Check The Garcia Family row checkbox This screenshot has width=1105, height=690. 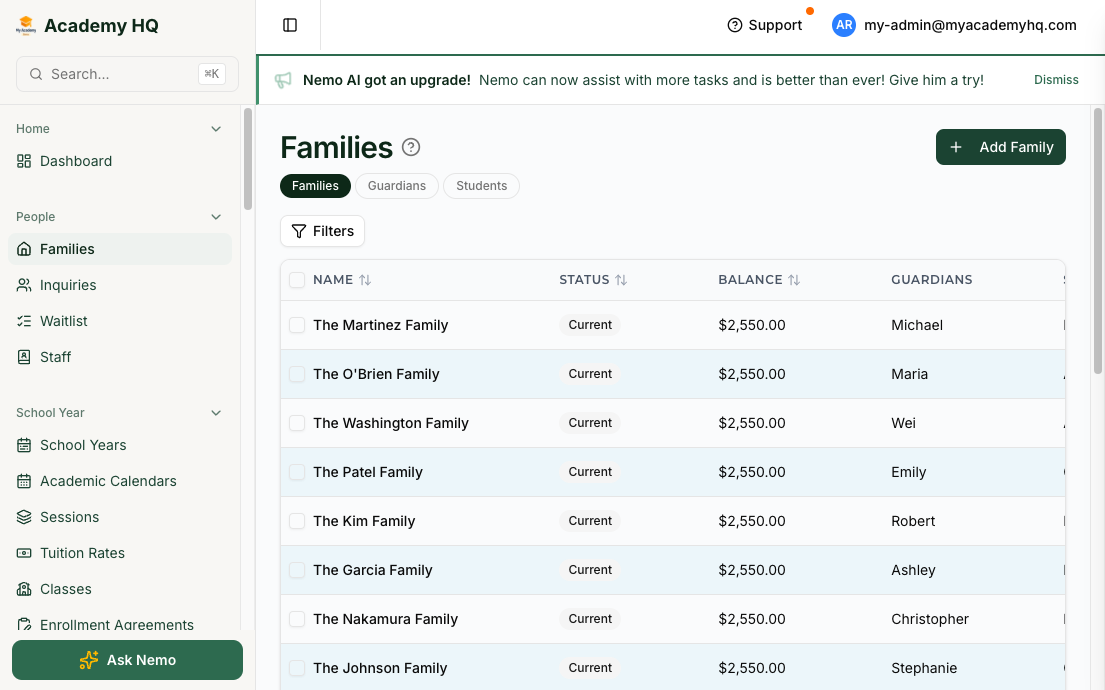pos(297,570)
